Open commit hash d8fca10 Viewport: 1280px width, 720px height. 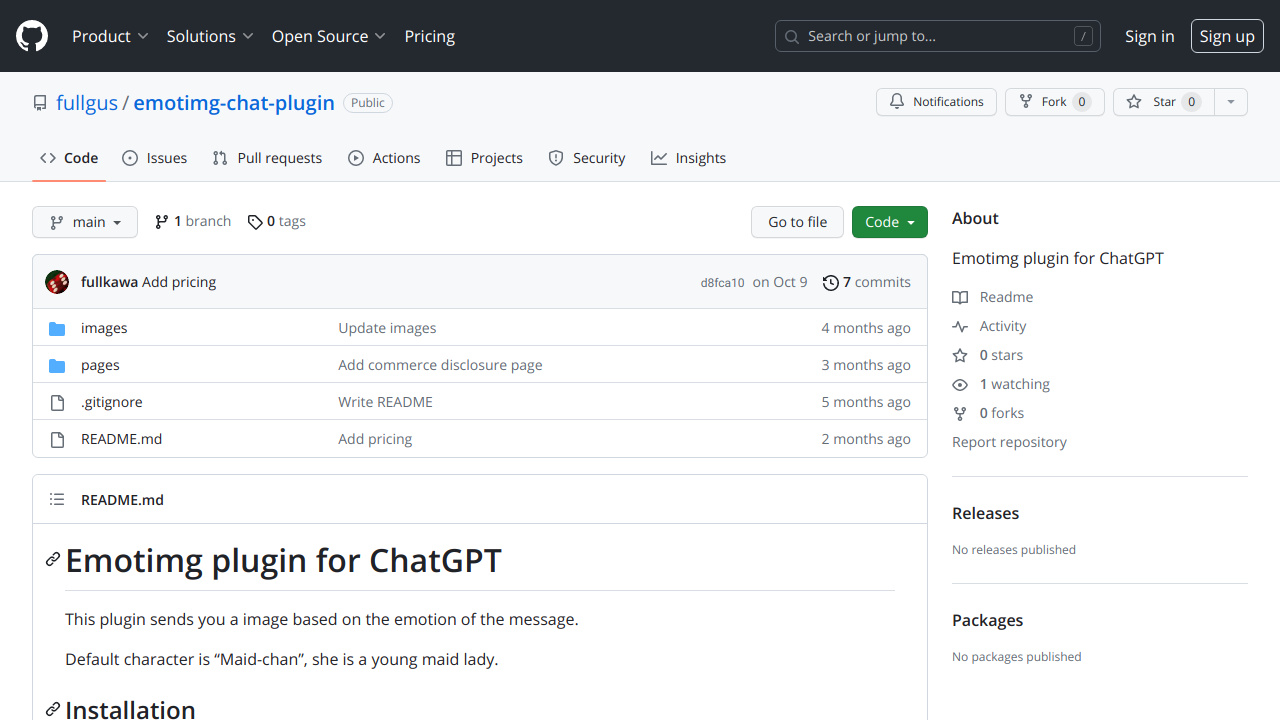(x=722, y=283)
